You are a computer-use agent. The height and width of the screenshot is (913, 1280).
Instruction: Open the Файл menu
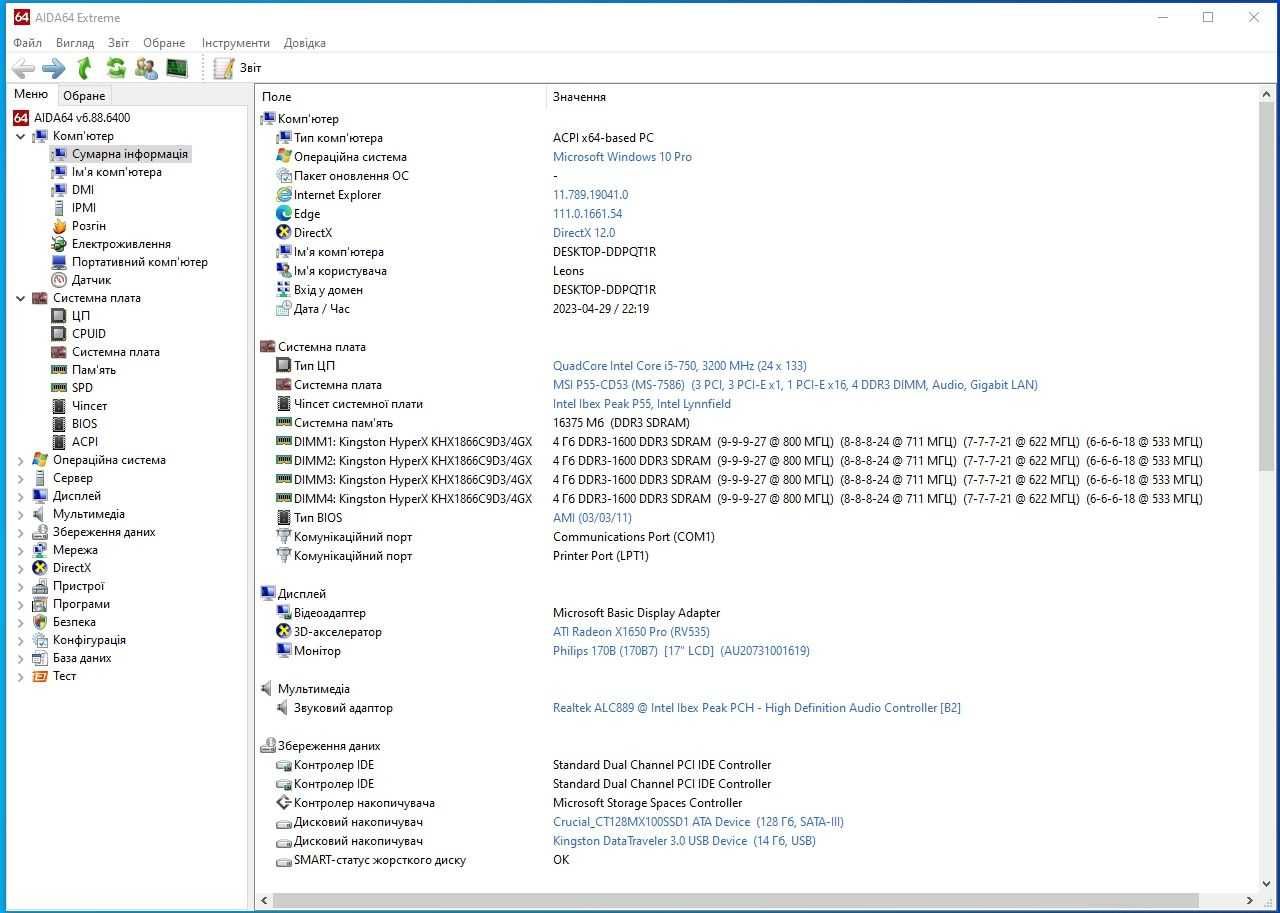(x=28, y=43)
